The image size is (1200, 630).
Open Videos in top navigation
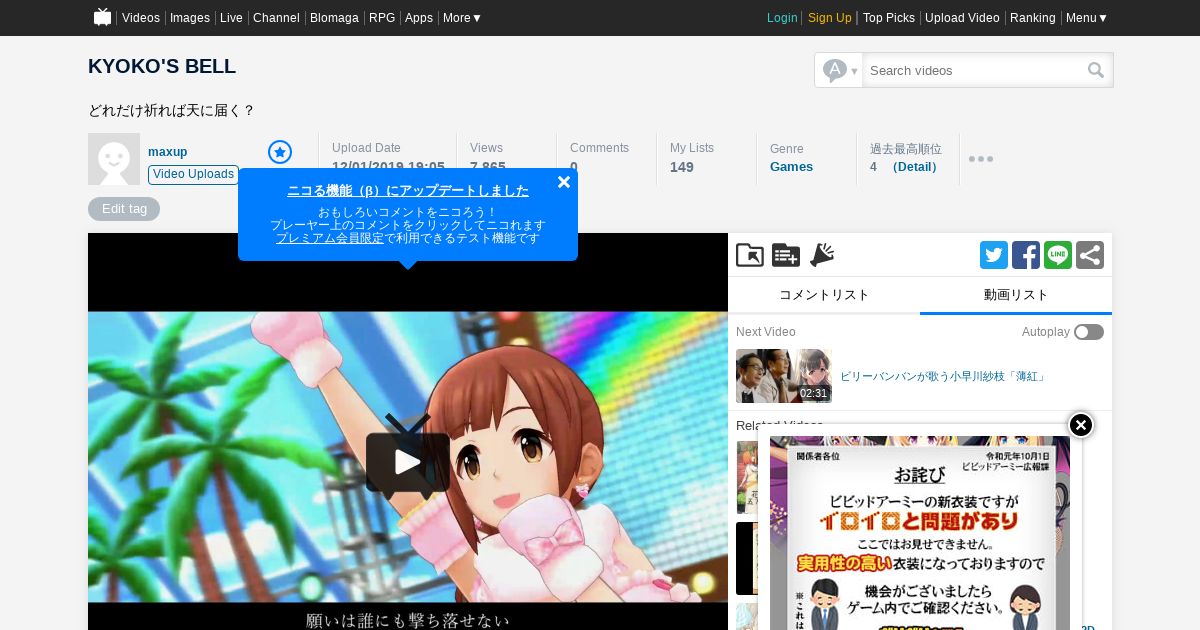coord(141,18)
